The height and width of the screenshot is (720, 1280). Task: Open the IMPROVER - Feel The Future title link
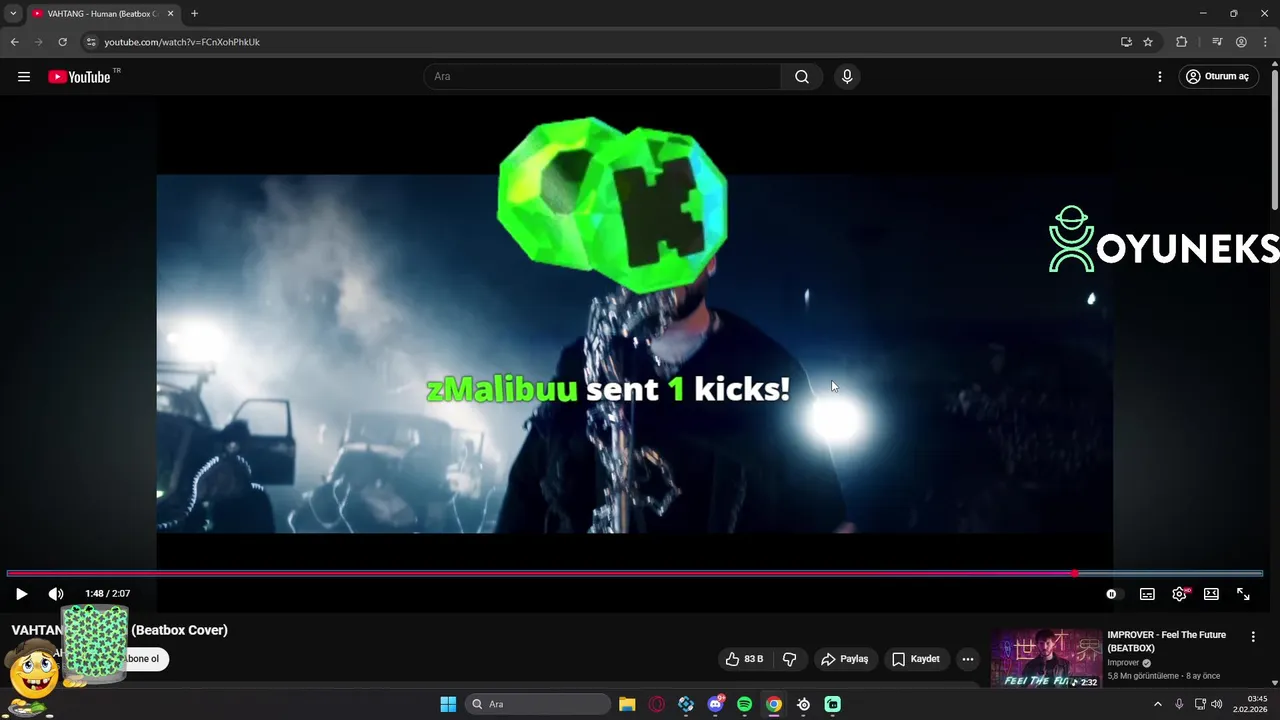(1166, 641)
